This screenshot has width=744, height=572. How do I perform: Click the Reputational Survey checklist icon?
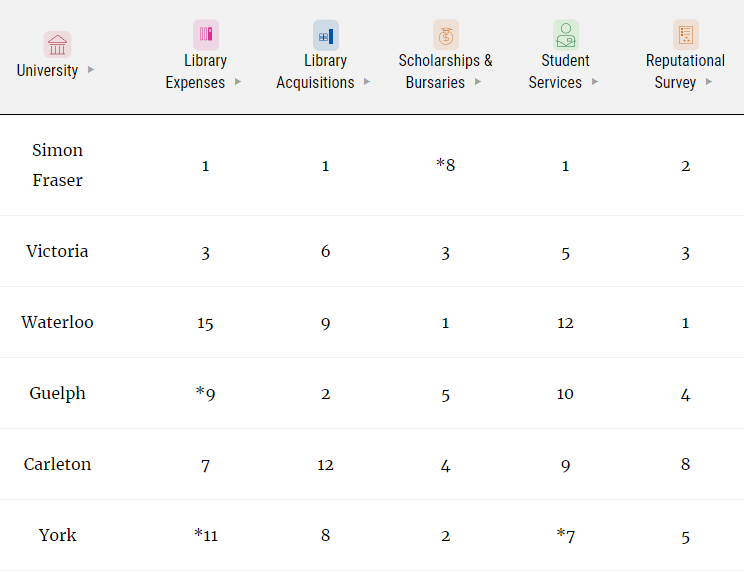click(x=686, y=34)
